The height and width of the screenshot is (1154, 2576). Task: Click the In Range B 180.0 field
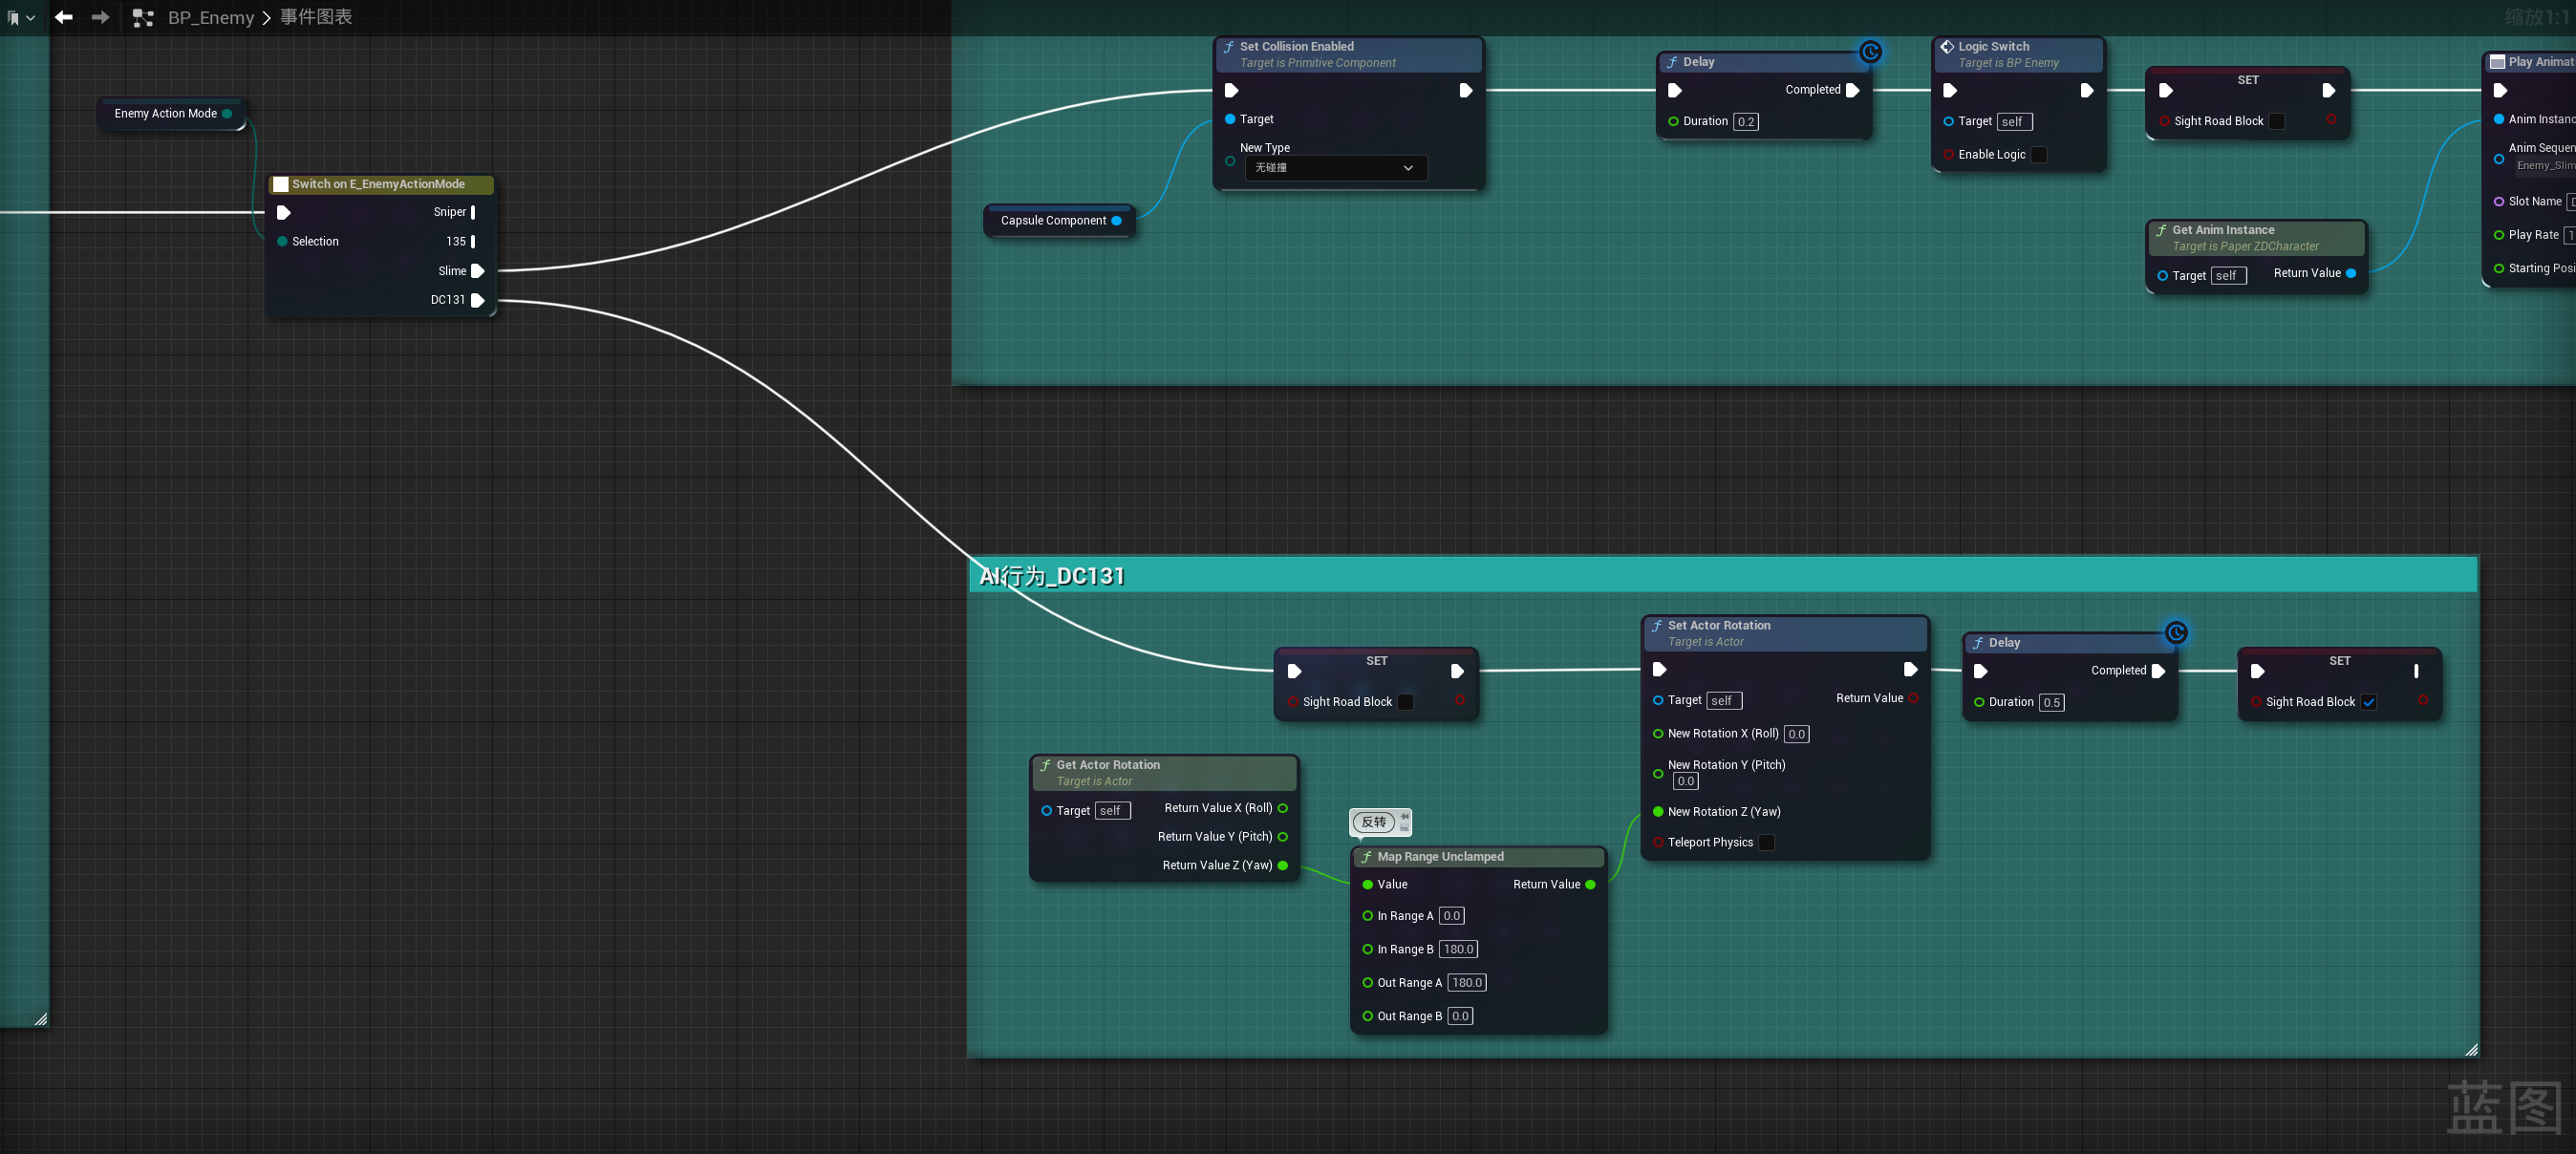1458,950
